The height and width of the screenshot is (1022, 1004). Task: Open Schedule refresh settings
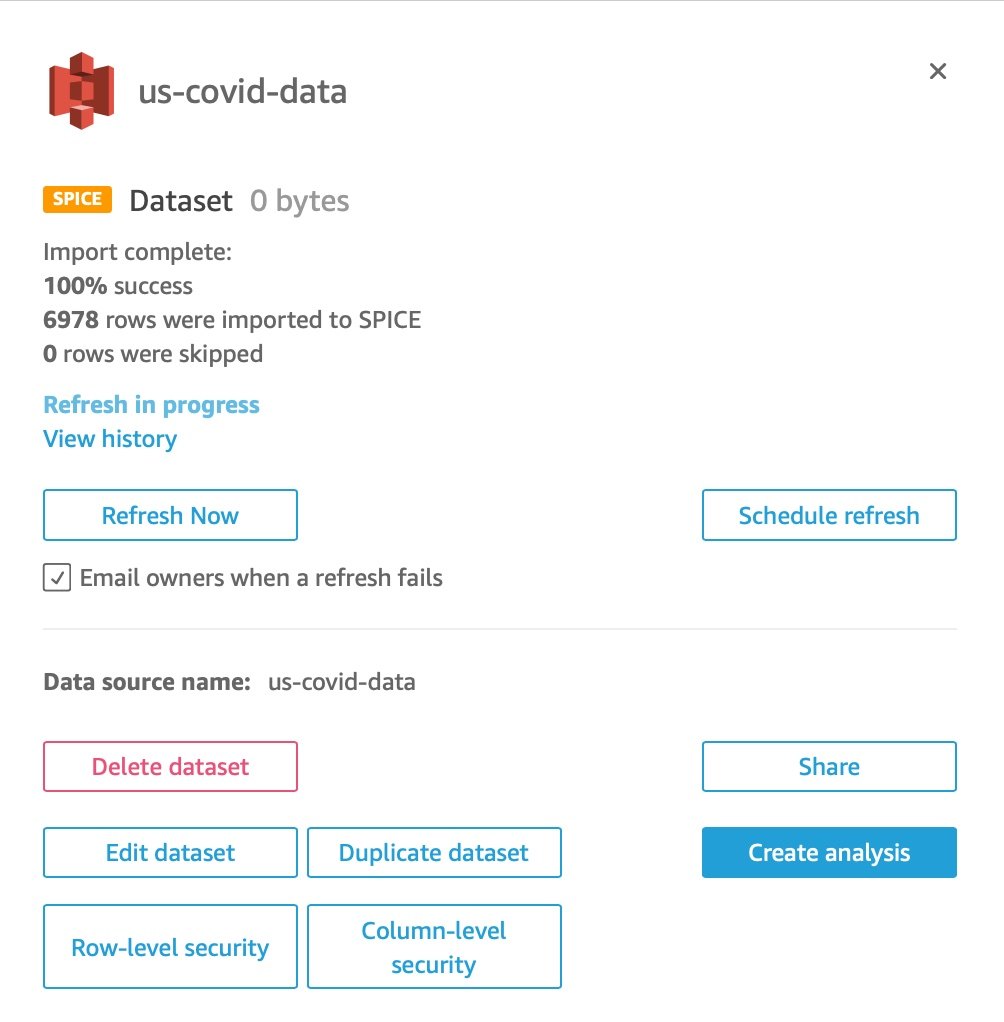828,515
